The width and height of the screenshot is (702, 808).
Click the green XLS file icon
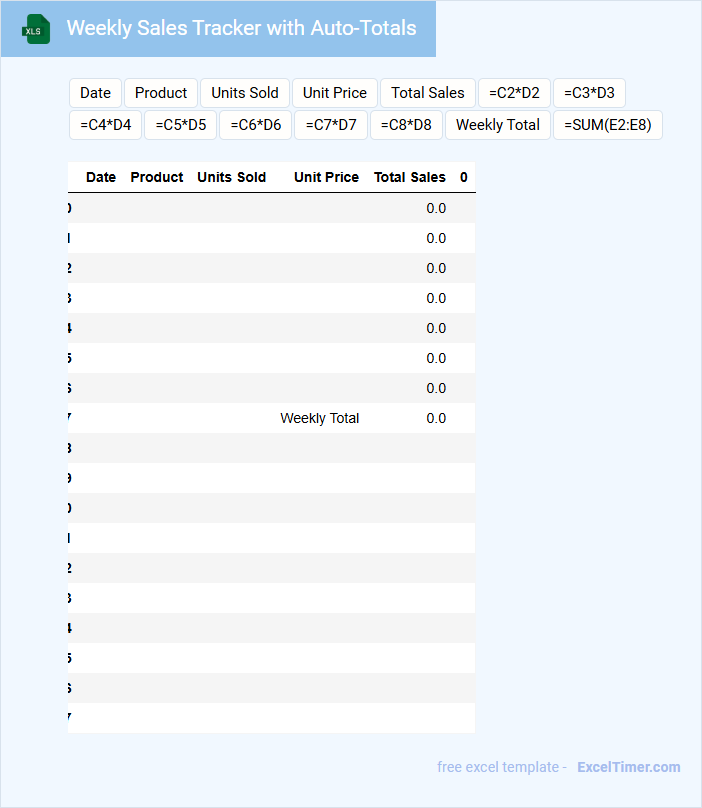click(36, 29)
